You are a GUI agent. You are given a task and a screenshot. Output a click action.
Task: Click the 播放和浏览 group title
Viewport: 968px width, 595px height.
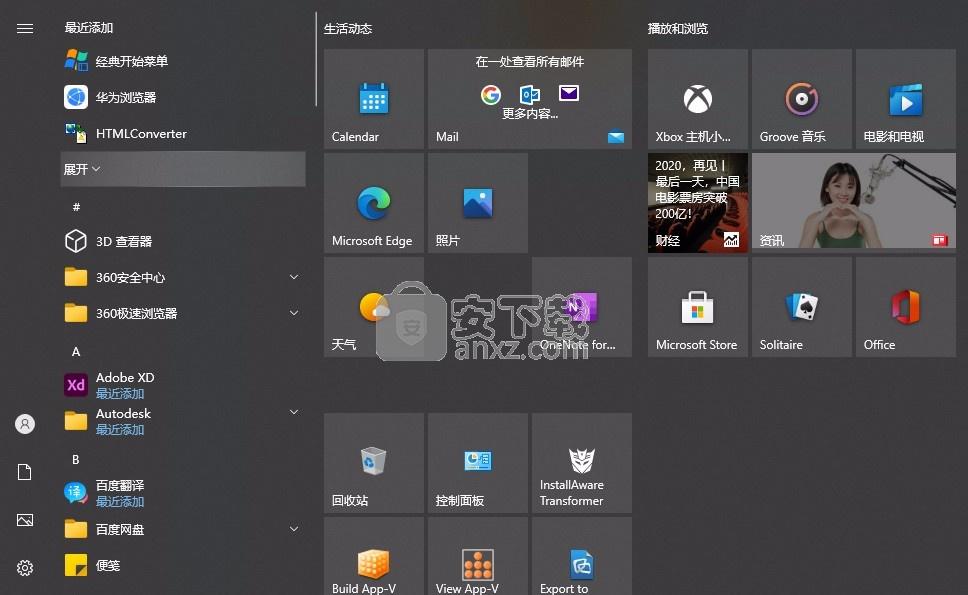(x=678, y=28)
